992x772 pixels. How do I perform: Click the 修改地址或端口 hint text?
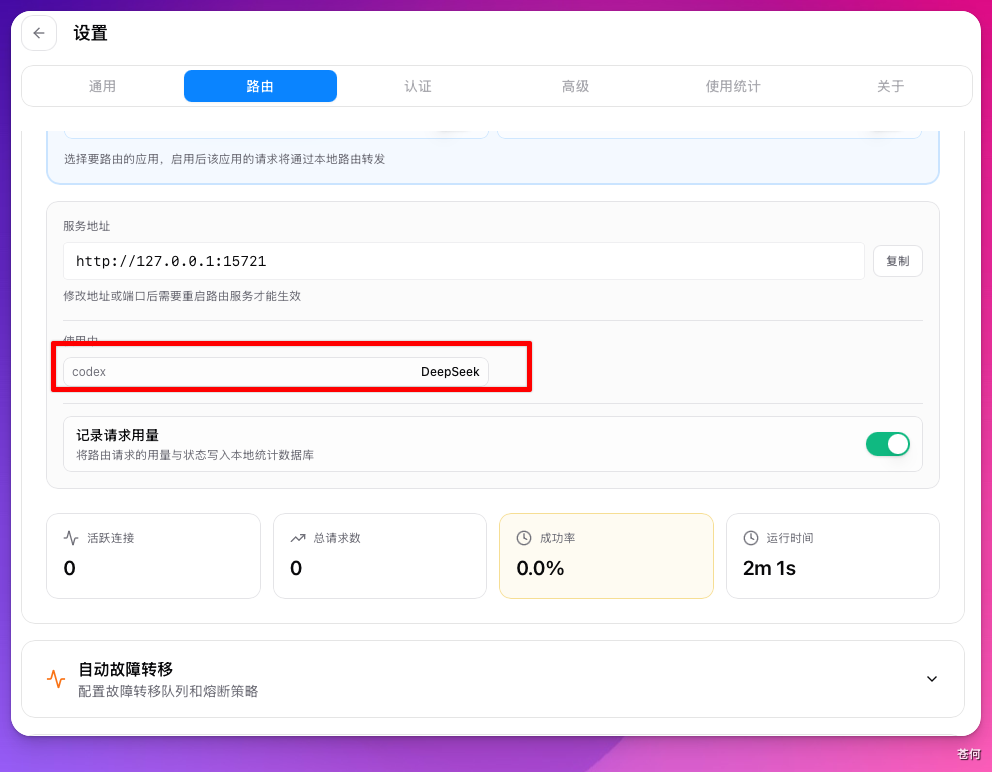pos(182,296)
